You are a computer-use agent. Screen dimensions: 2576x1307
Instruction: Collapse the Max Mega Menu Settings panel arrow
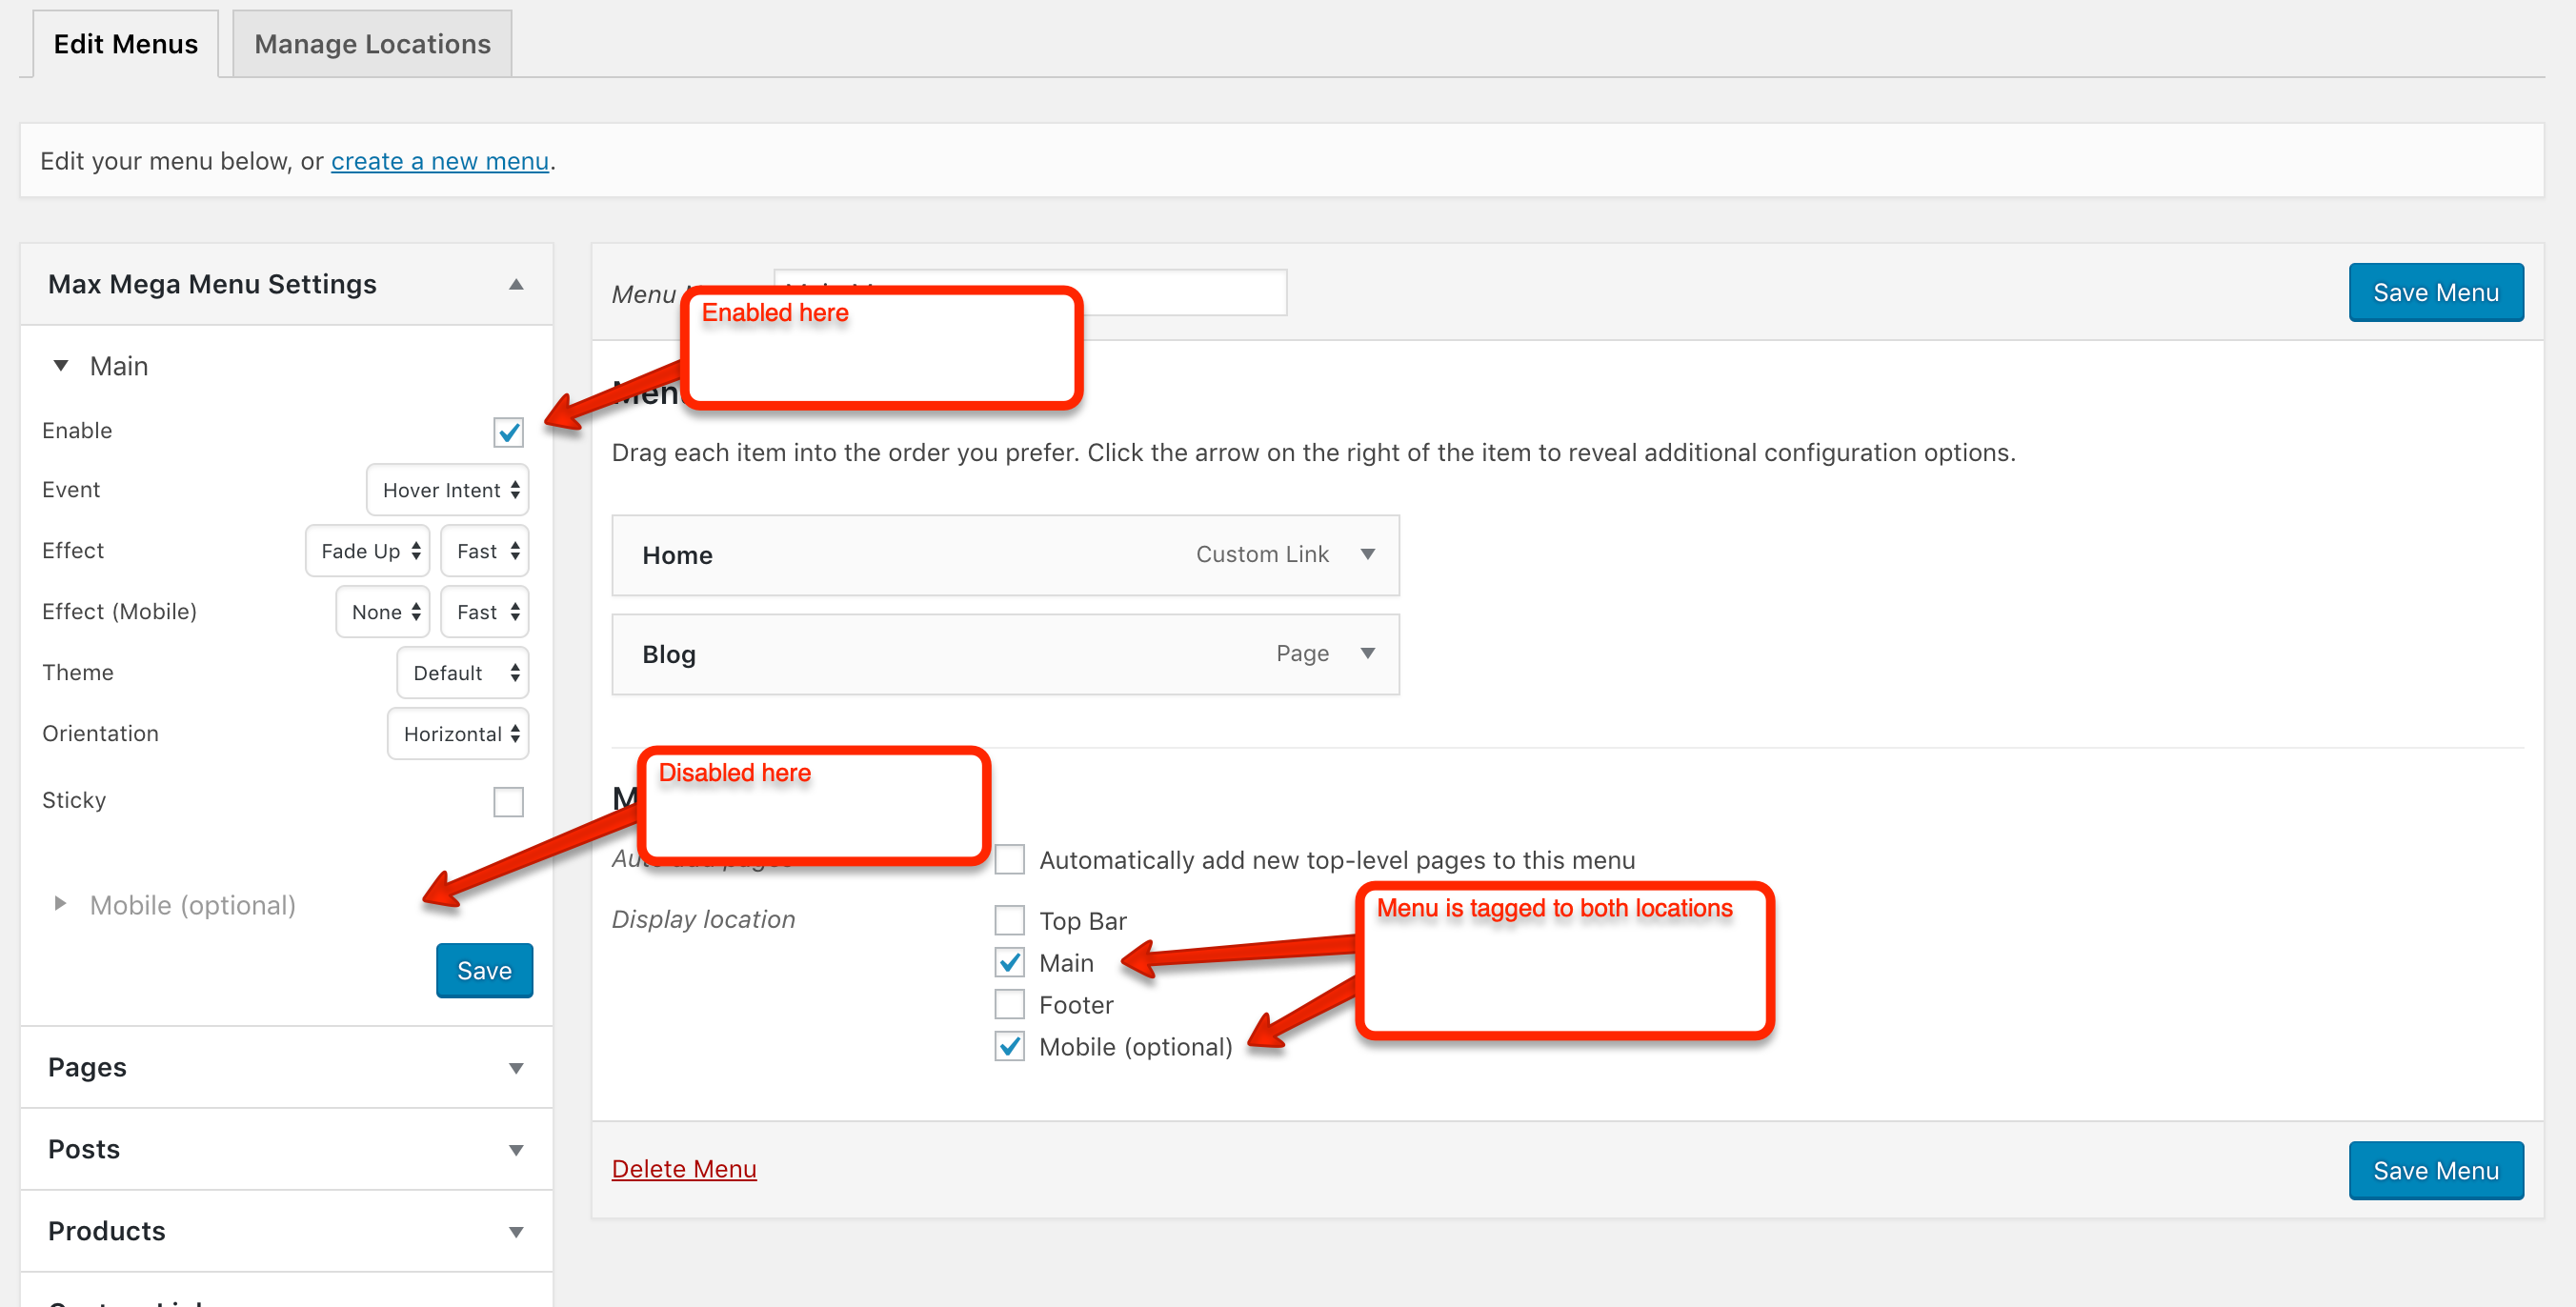tap(516, 284)
